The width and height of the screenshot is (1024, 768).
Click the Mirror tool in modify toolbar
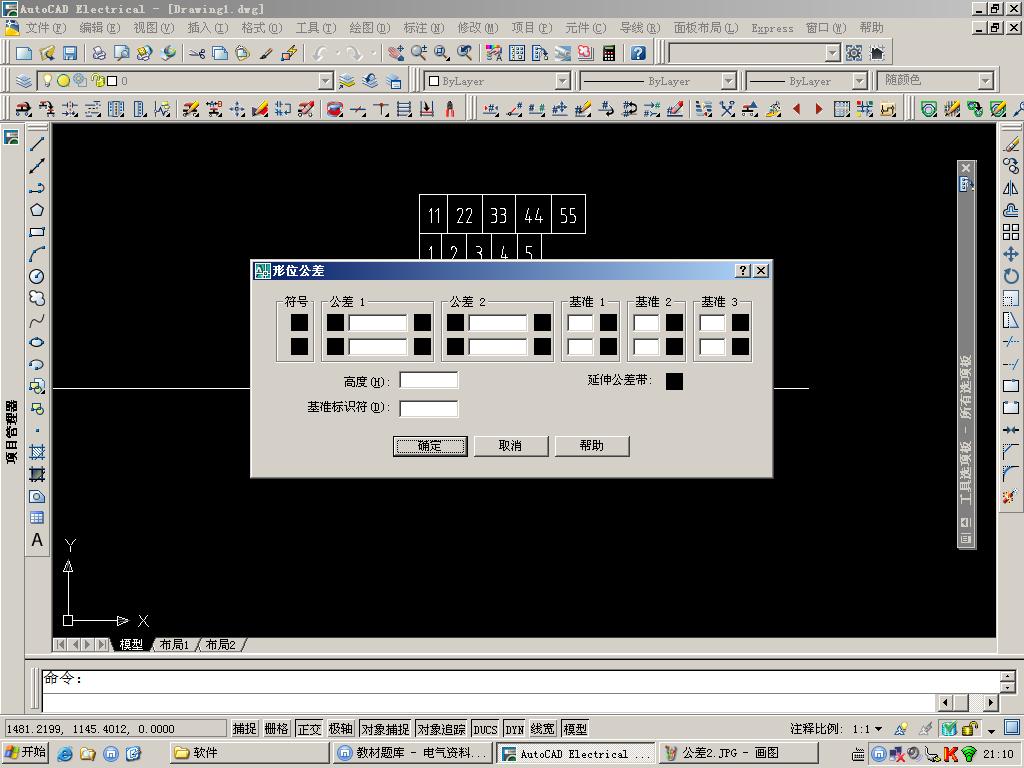point(1010,189)
